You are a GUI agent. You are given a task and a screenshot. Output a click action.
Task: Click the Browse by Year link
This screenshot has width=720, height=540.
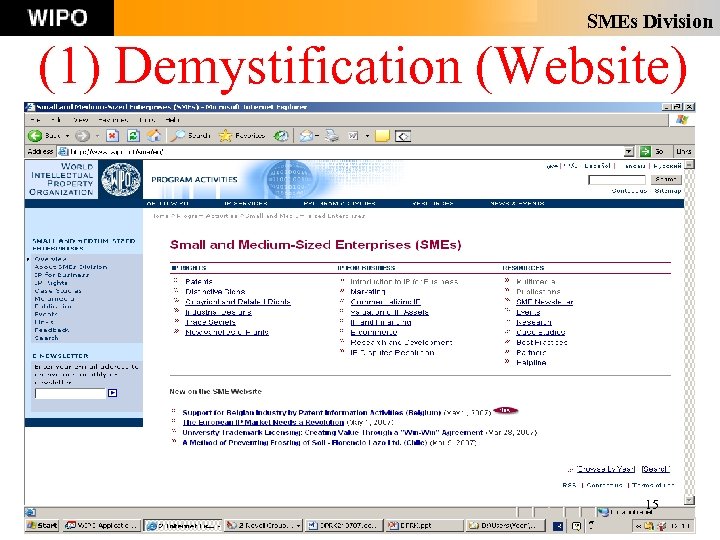click(x=606, y=469)
